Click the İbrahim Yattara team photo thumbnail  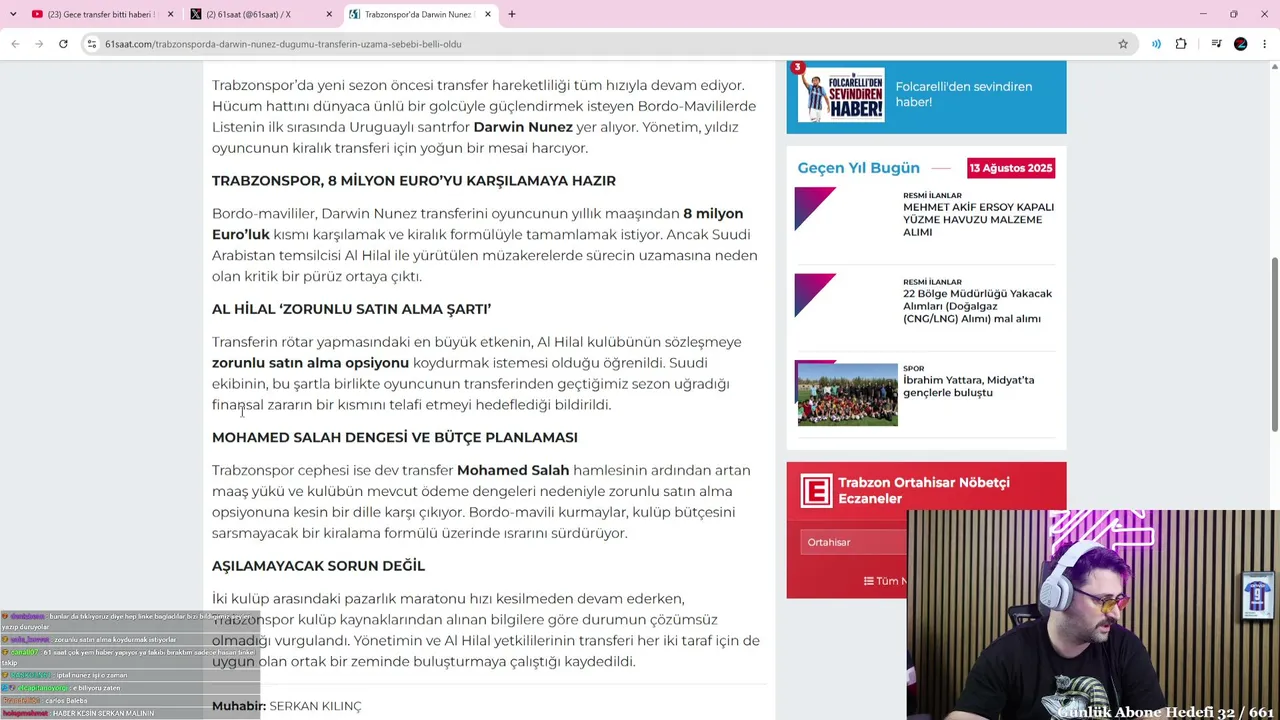point(847,394)
